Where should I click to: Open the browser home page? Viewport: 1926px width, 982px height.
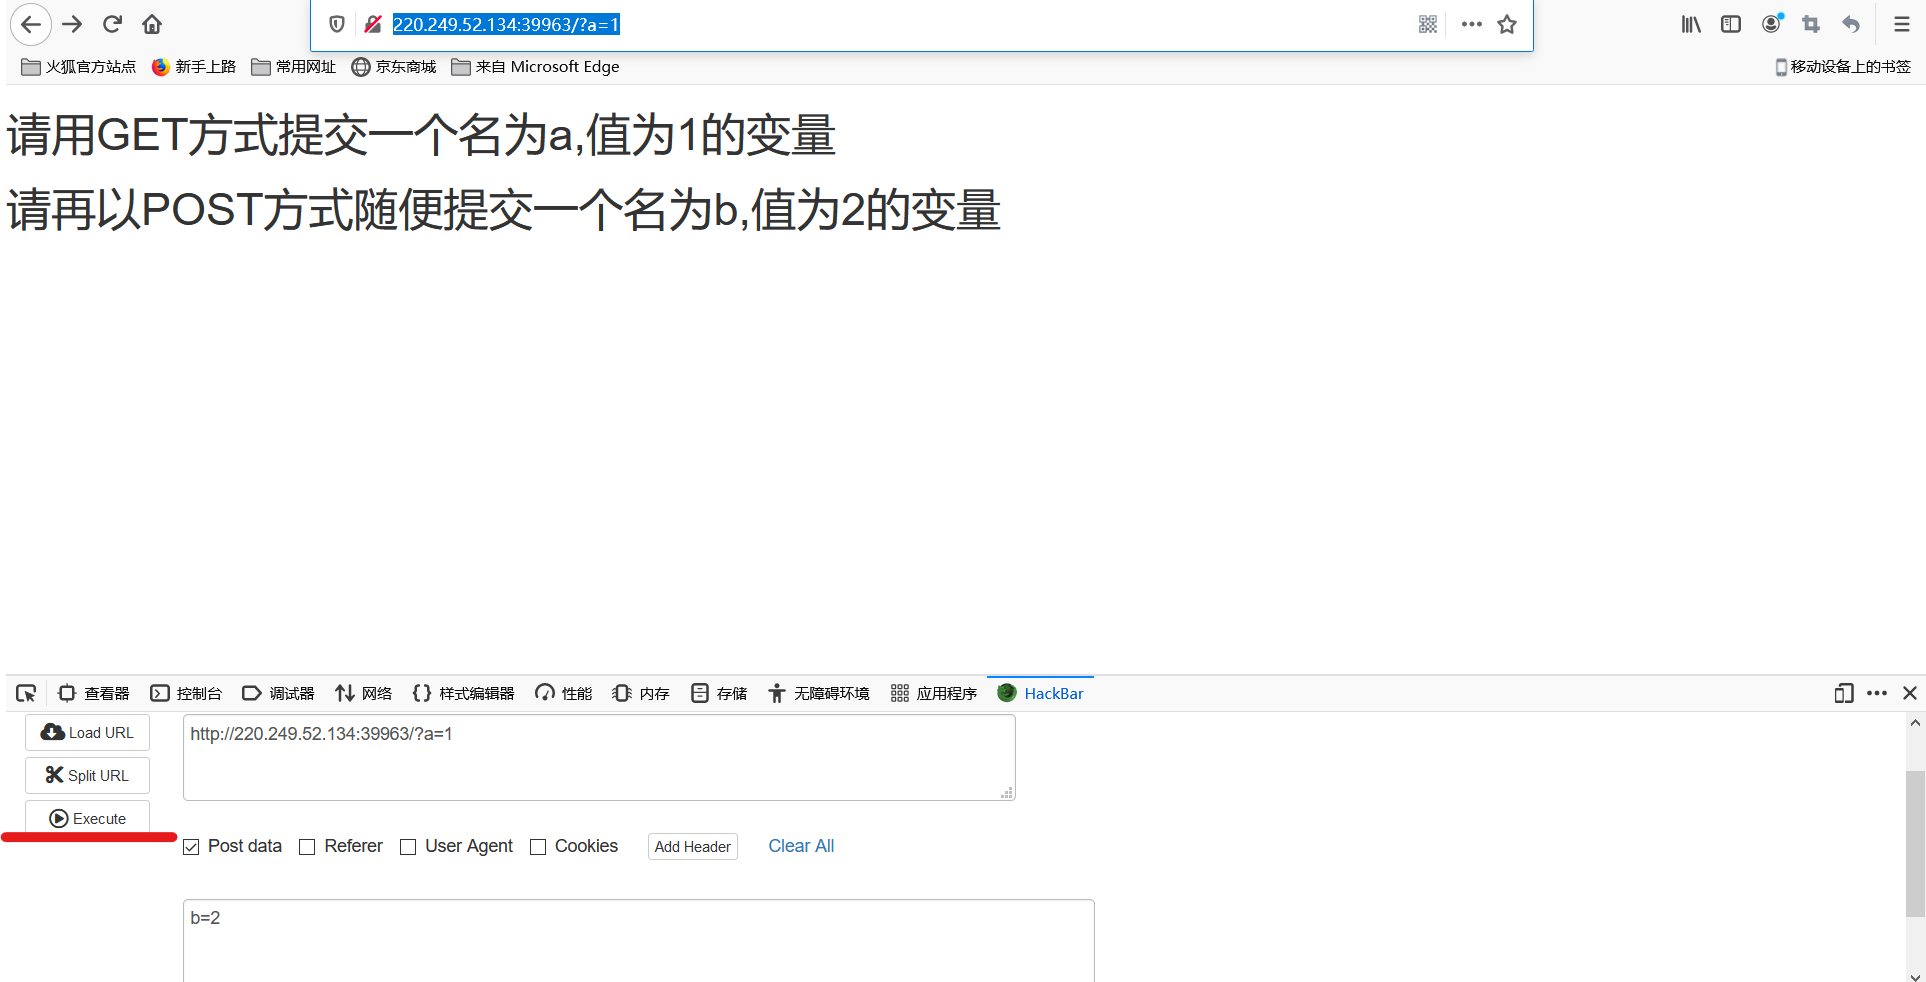pyautogui.click(x=152, y=23)
